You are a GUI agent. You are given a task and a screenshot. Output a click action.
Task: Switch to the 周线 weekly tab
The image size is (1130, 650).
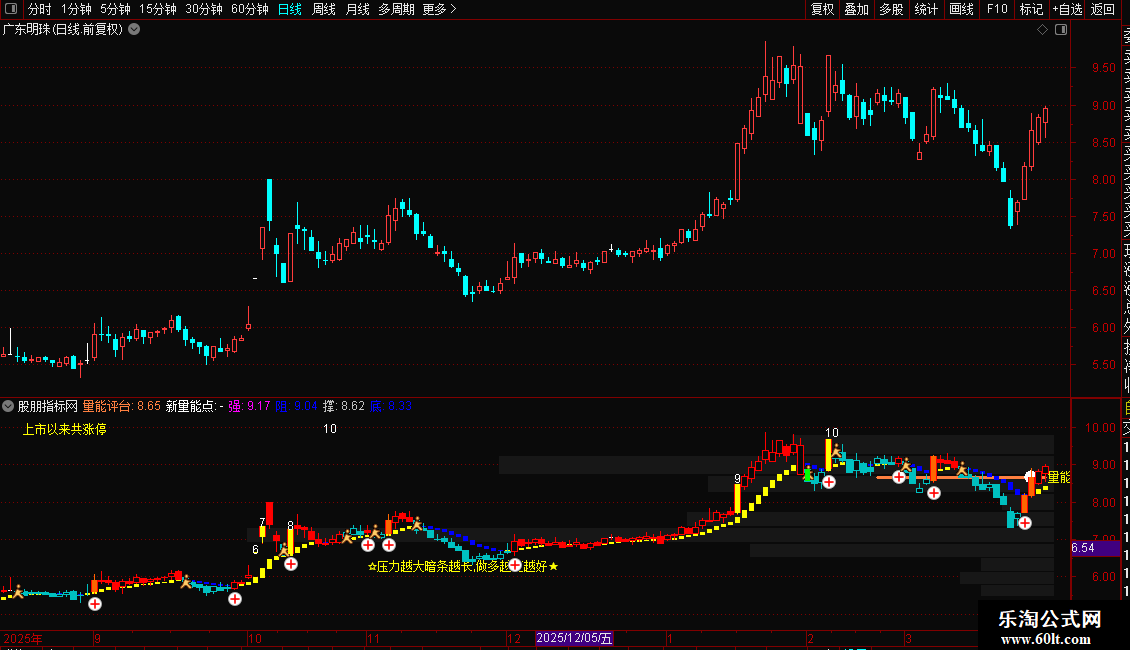324,9
